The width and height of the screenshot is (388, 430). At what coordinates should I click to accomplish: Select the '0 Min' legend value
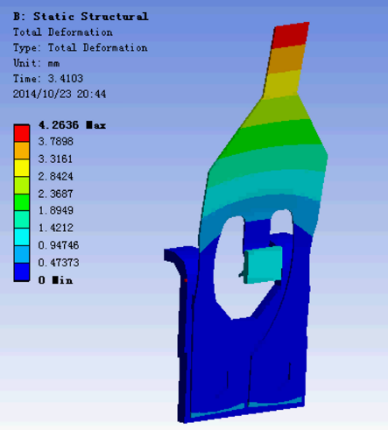pyautogui.click(x=56, y=280)
